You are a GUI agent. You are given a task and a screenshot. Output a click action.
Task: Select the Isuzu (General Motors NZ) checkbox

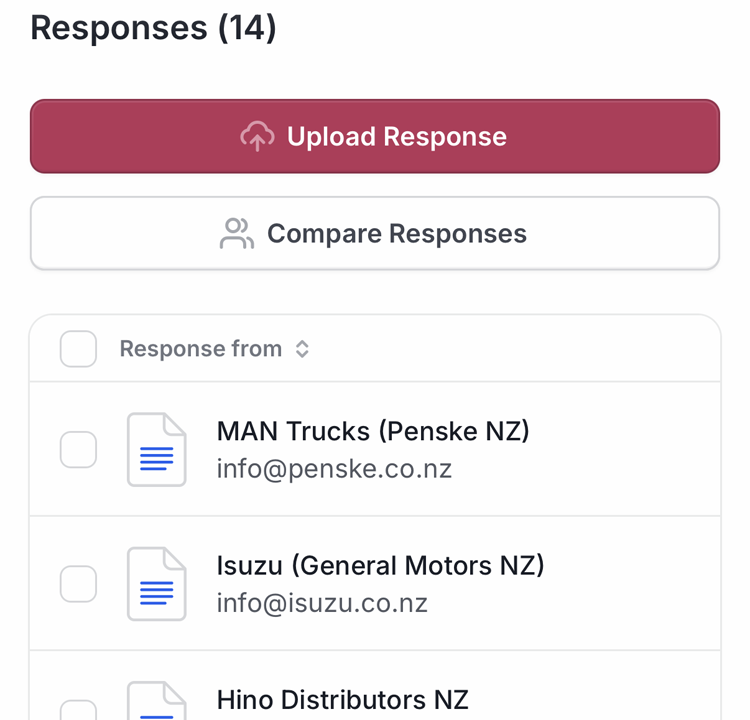pos(78,584)
